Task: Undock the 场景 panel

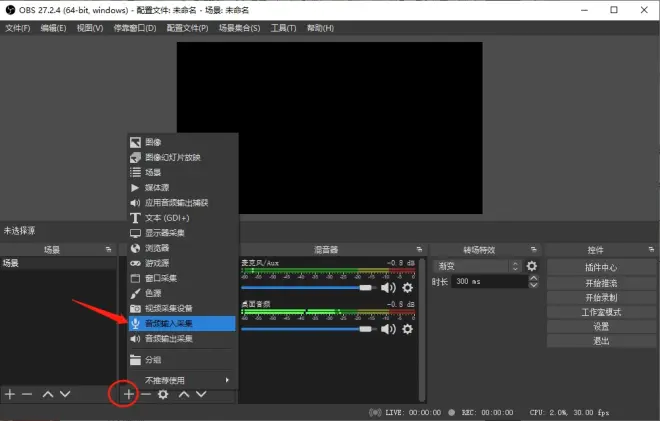Action: click(x=108, y=250)
